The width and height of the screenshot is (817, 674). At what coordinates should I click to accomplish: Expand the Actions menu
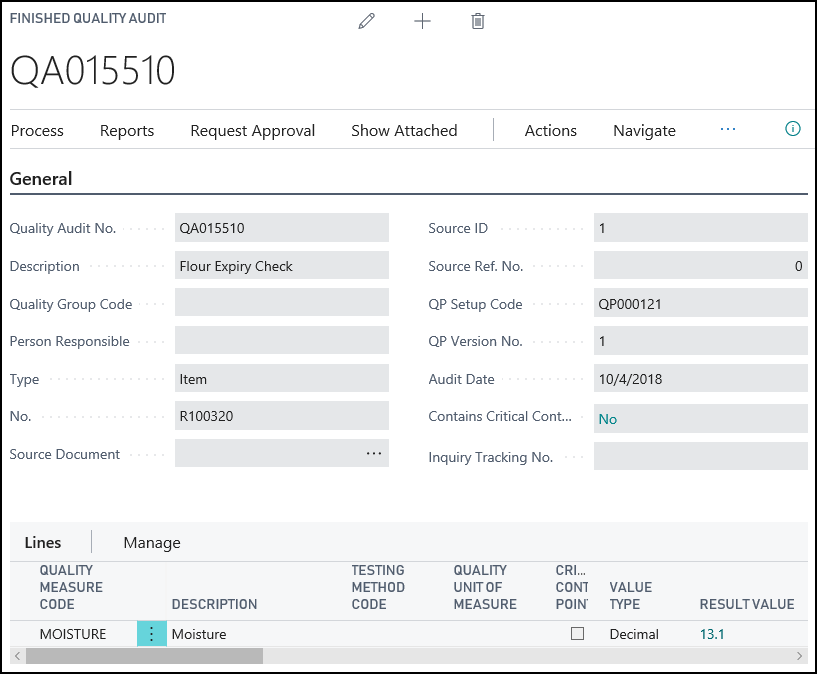point(550,130)
